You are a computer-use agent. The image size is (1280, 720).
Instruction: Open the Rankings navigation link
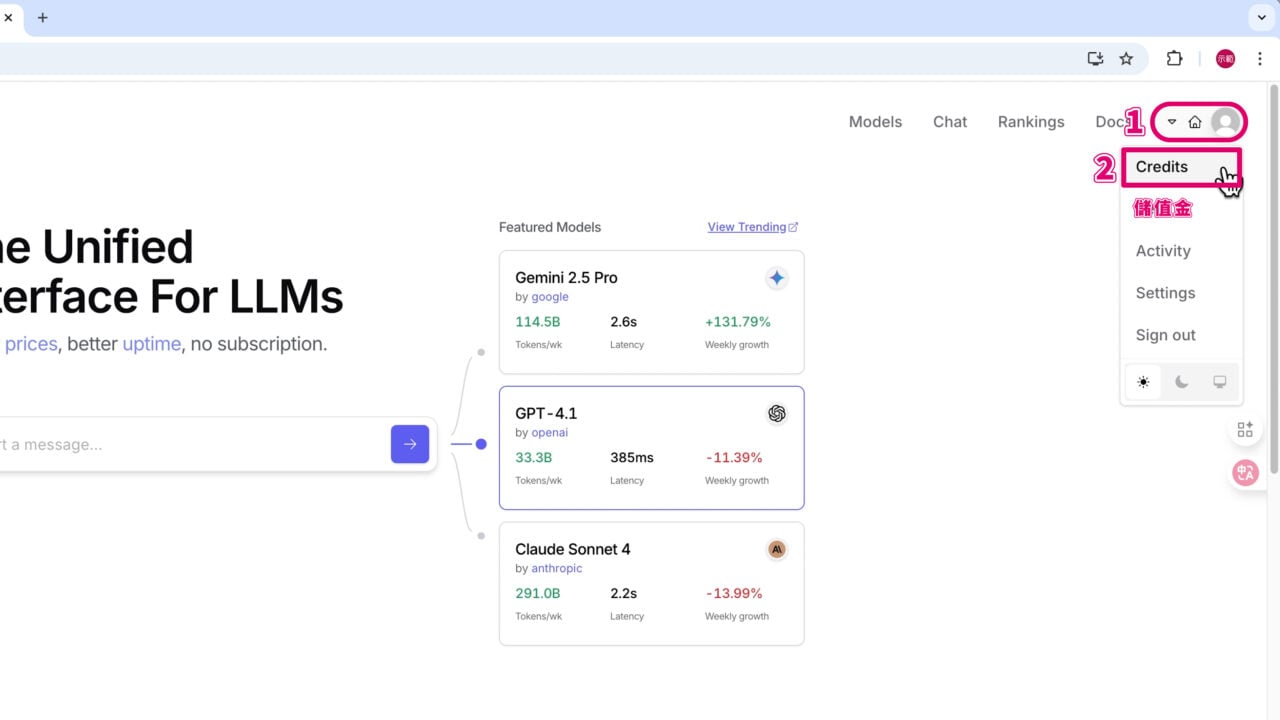[x=1031, y=122]
